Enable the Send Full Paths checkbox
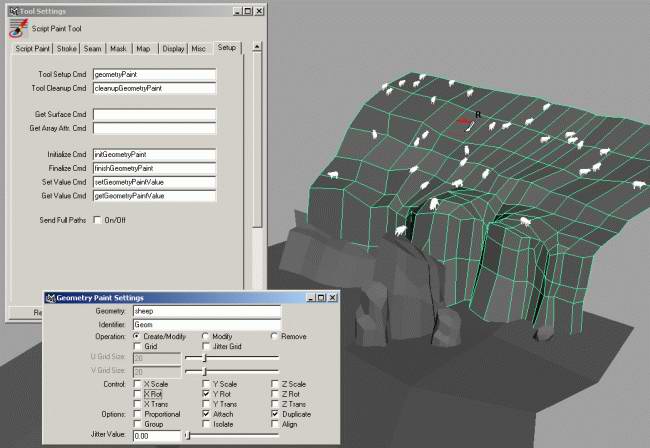Viewport: 650px width, 448px height. (97, 219)
